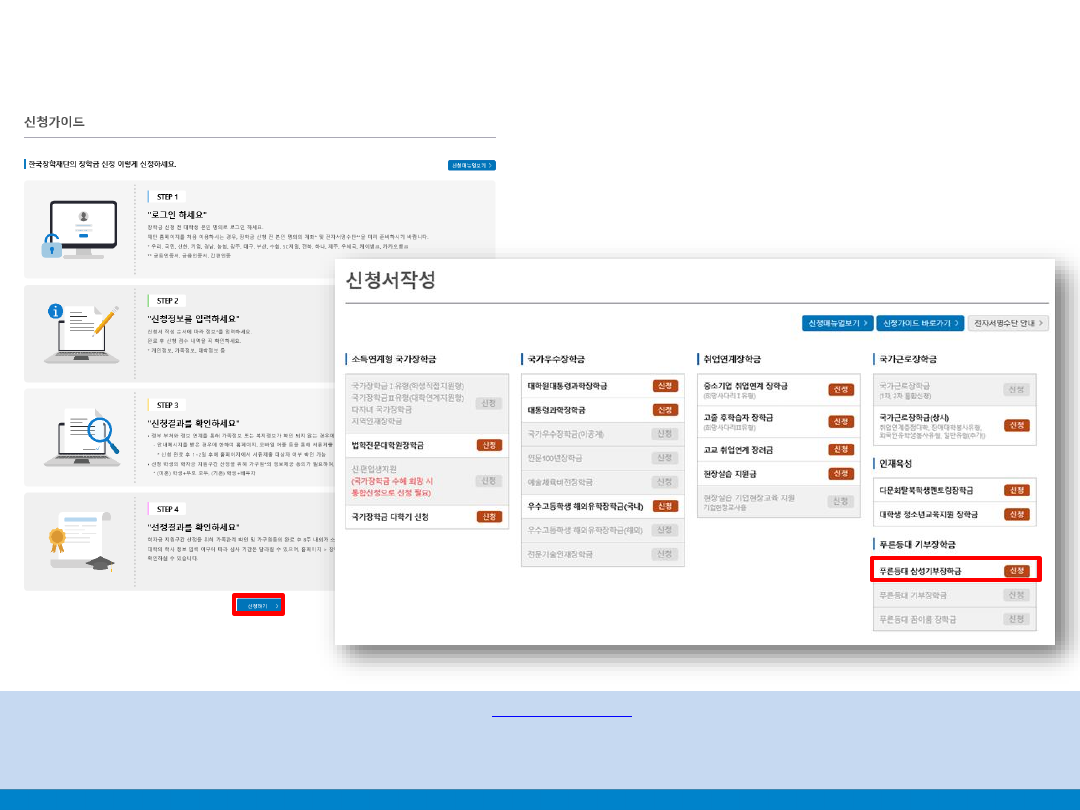Click 신청 for 대통령과학장학금
1080x810 pixels.
(665, 410)
